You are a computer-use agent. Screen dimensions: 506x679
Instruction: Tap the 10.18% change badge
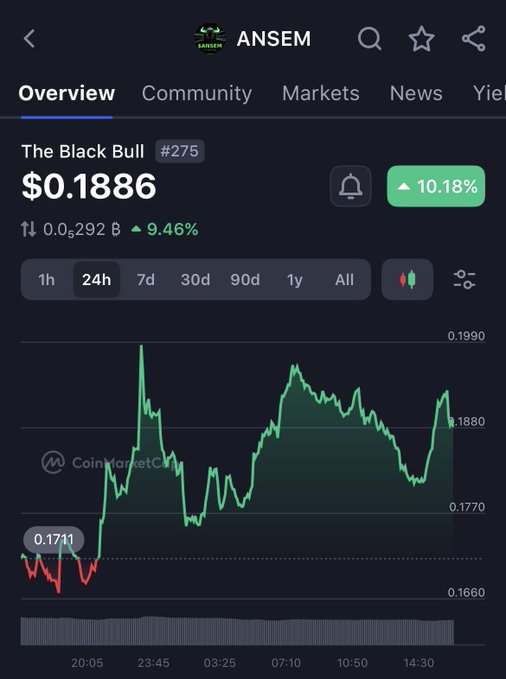click(436, 186)
